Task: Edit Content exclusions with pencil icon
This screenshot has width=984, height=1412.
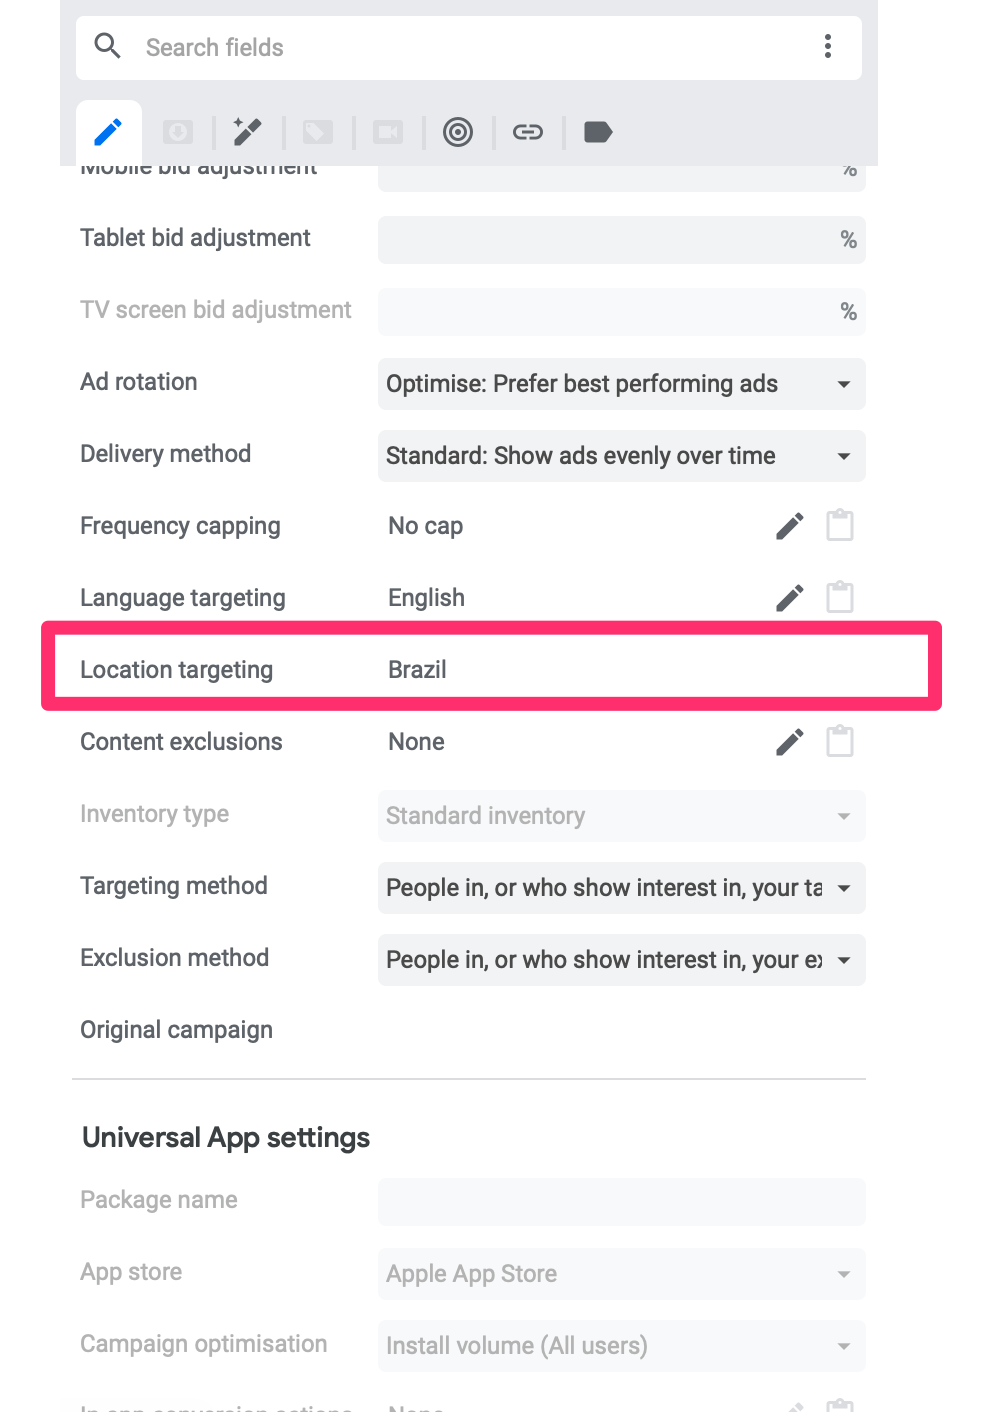Action: 790,742
